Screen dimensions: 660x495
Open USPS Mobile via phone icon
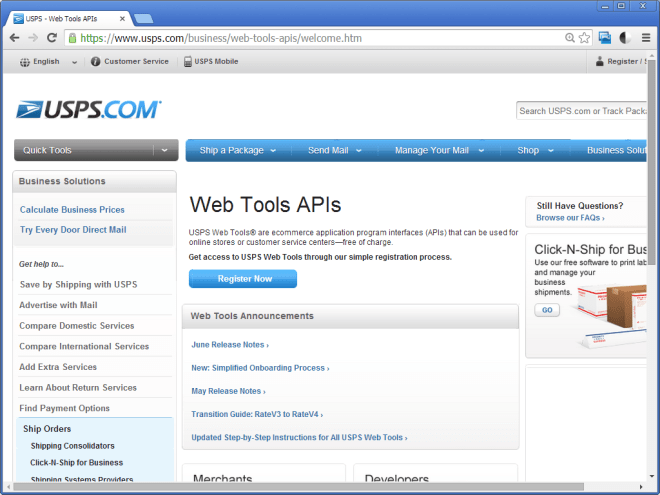point(187,62)
